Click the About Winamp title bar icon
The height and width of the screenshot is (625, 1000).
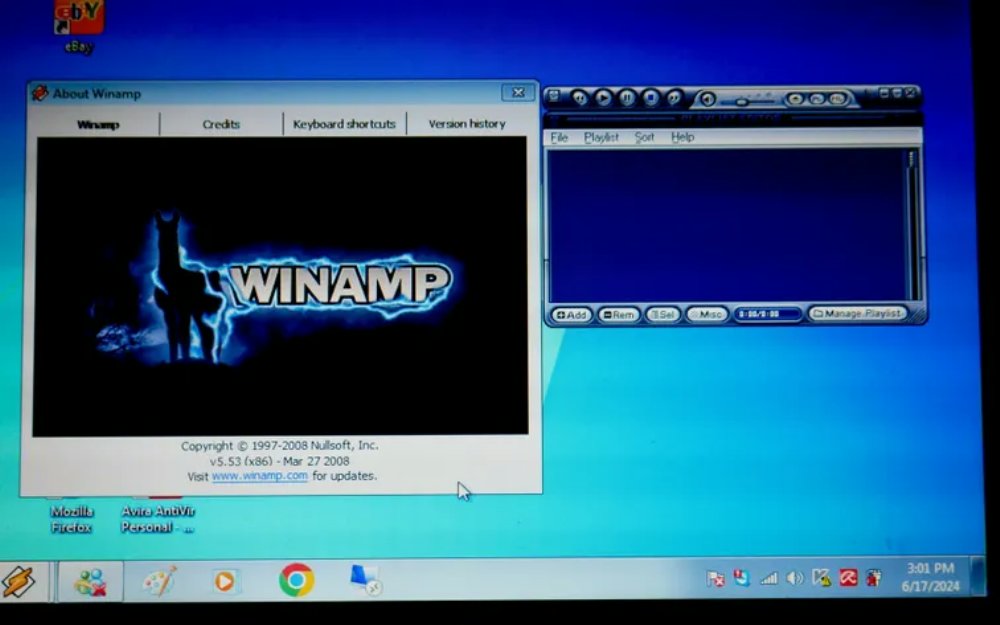(x=40, y=93)
